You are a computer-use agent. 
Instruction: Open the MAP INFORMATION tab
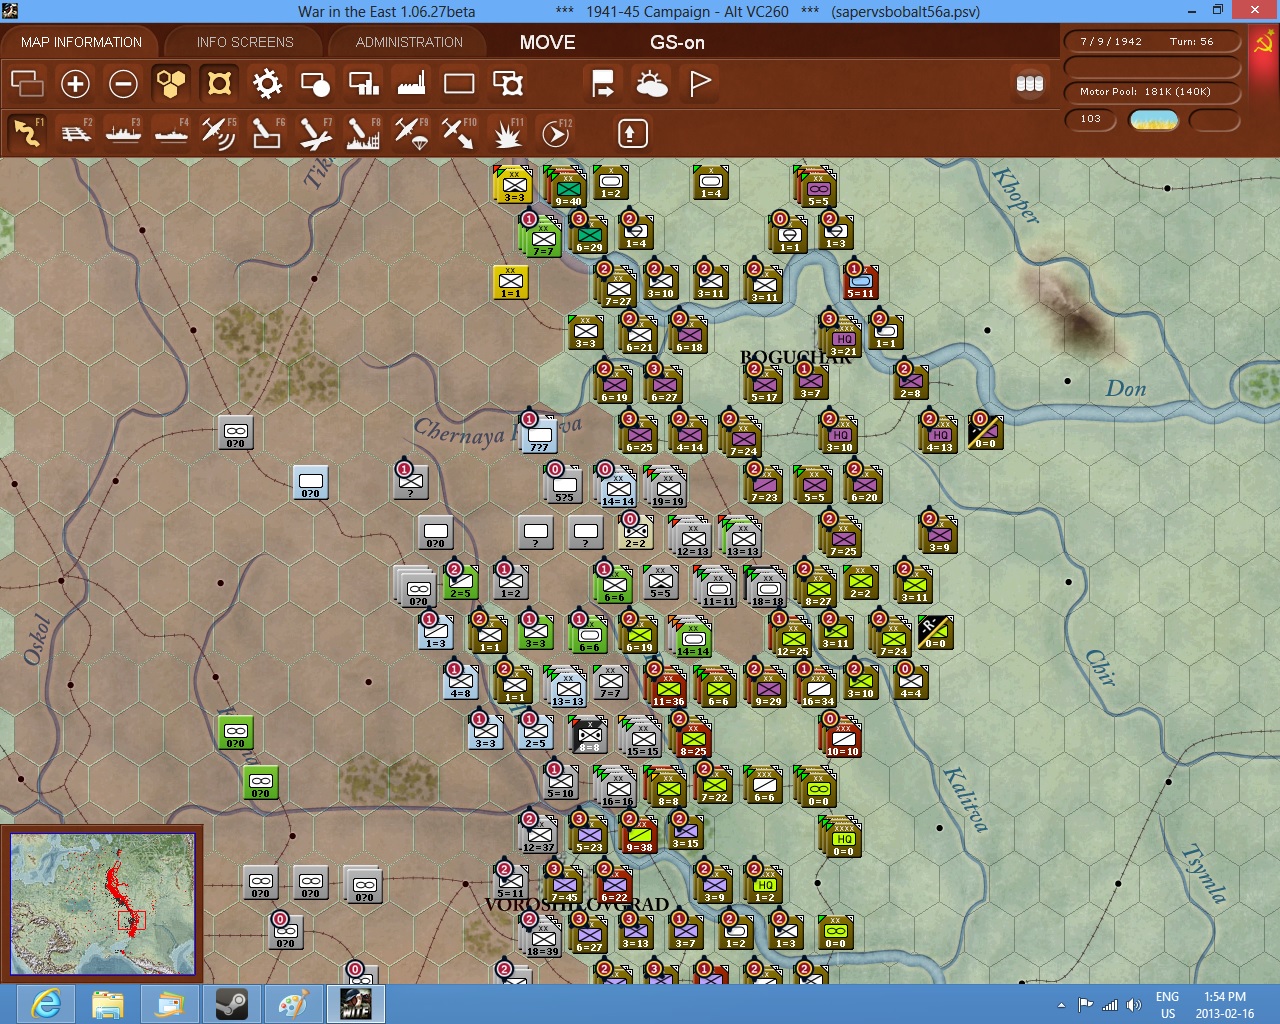click(x=81, y=42)
